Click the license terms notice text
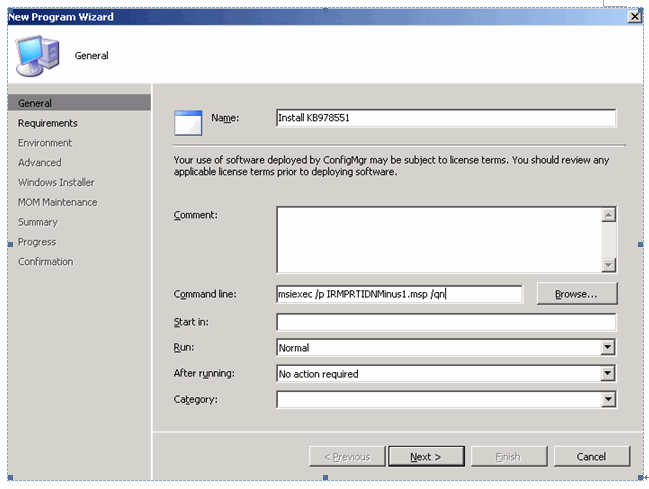Image resolution: width=649 pixels, height=489 pixels. pyautogui.click(x=391, y=166)
